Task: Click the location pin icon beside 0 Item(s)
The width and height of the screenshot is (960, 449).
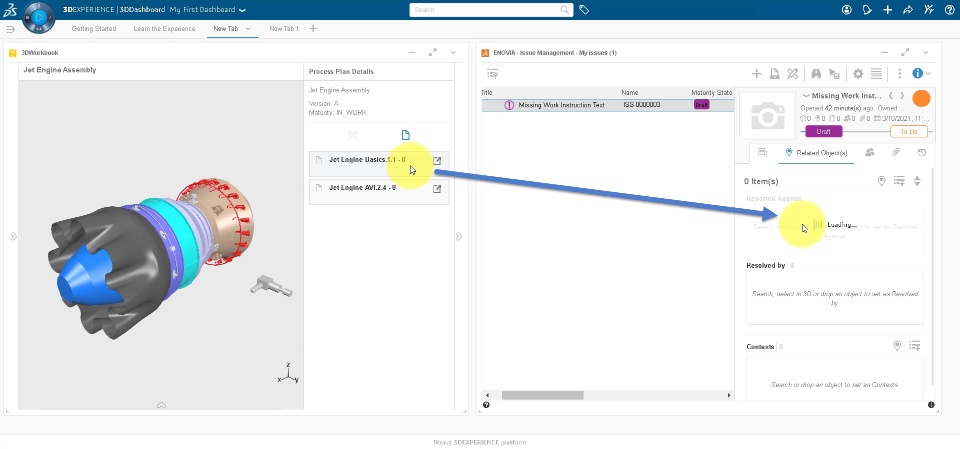Action: 882,181
